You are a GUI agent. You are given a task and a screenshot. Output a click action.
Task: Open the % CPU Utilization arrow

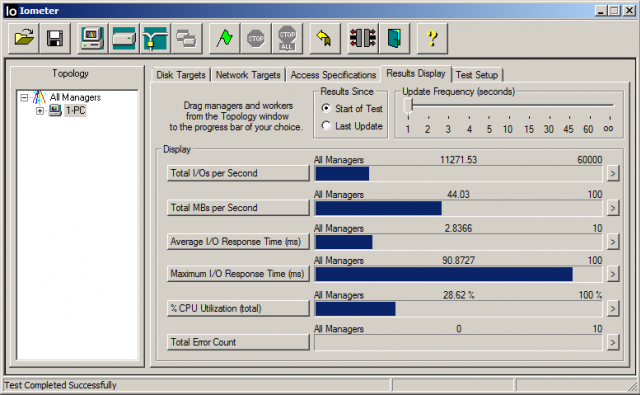(x=613, y=309)
